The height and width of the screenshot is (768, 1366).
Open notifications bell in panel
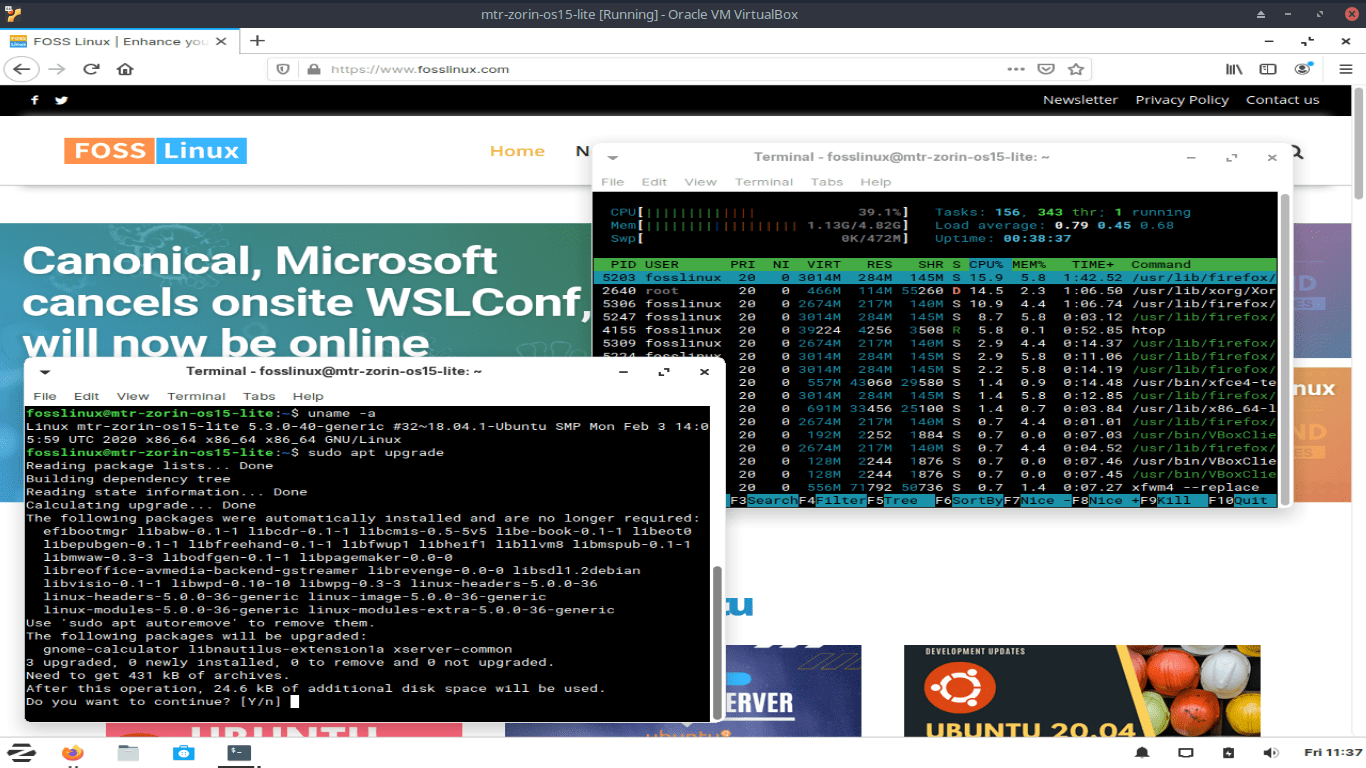pyautogui.click(x=1142, y=753)
